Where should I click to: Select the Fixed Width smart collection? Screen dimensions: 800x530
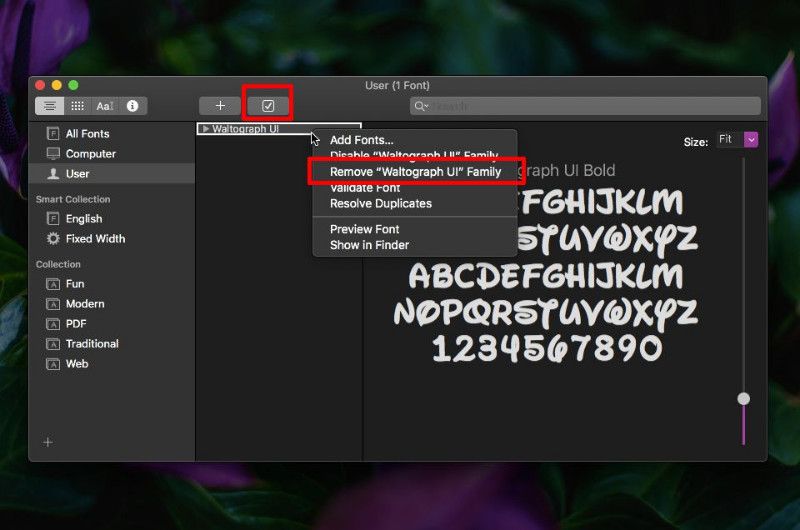(95, 239)
